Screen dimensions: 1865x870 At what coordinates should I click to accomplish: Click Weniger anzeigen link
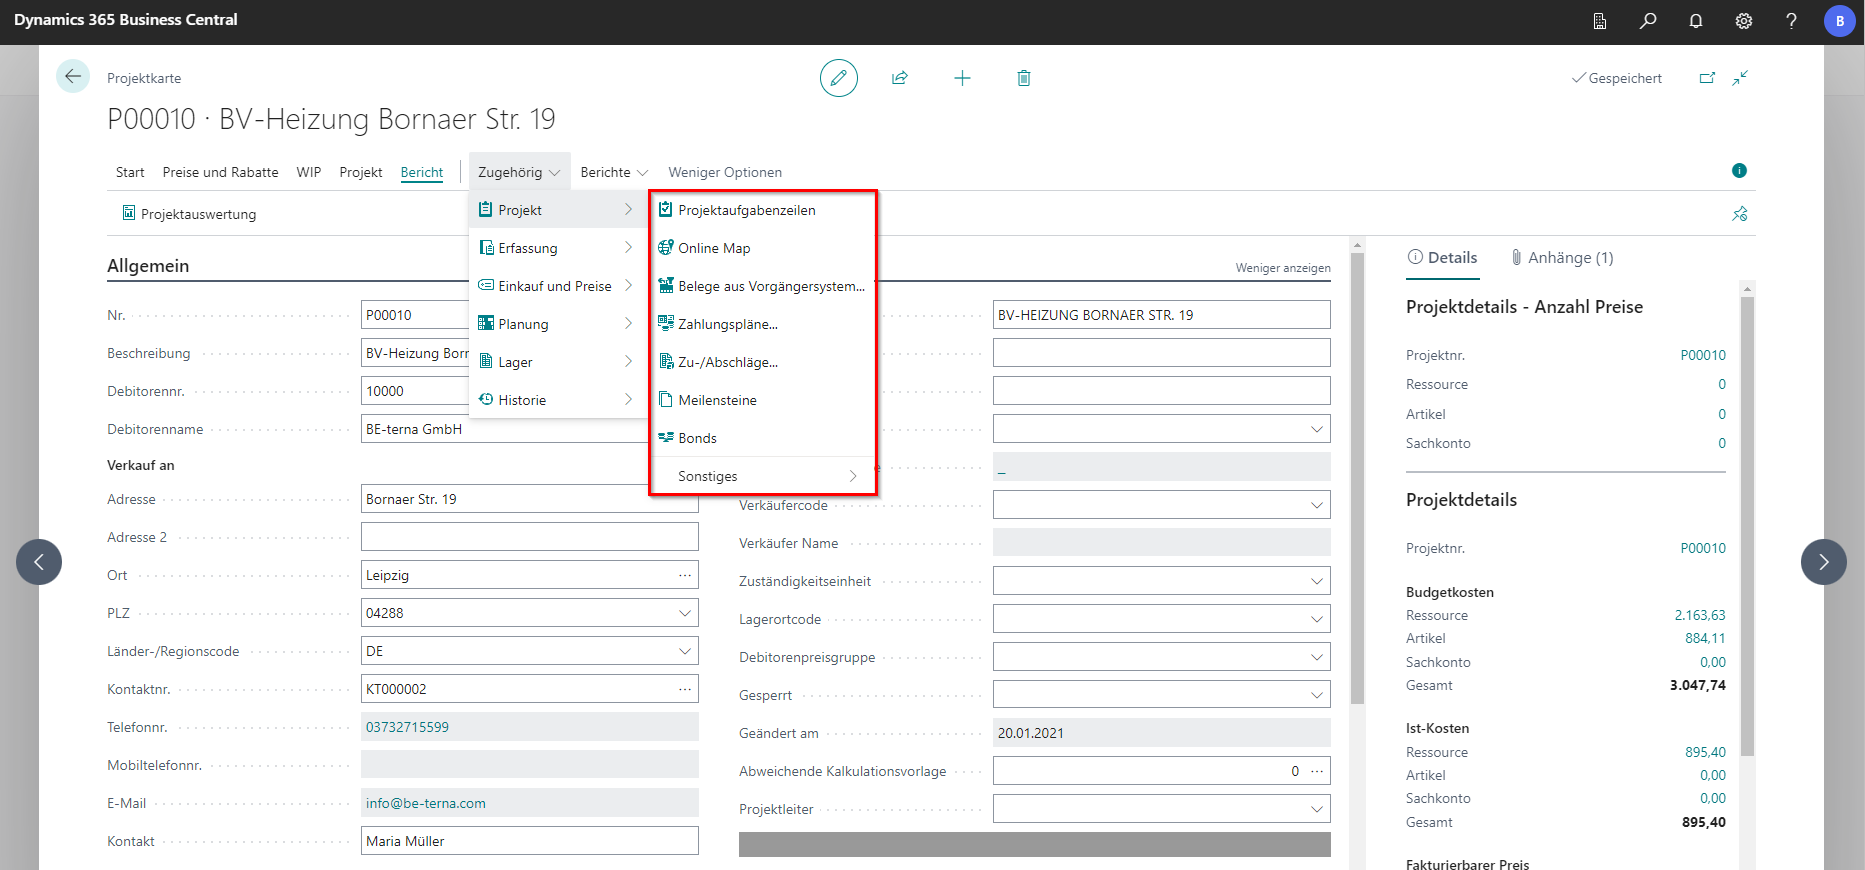[1282, 268]
